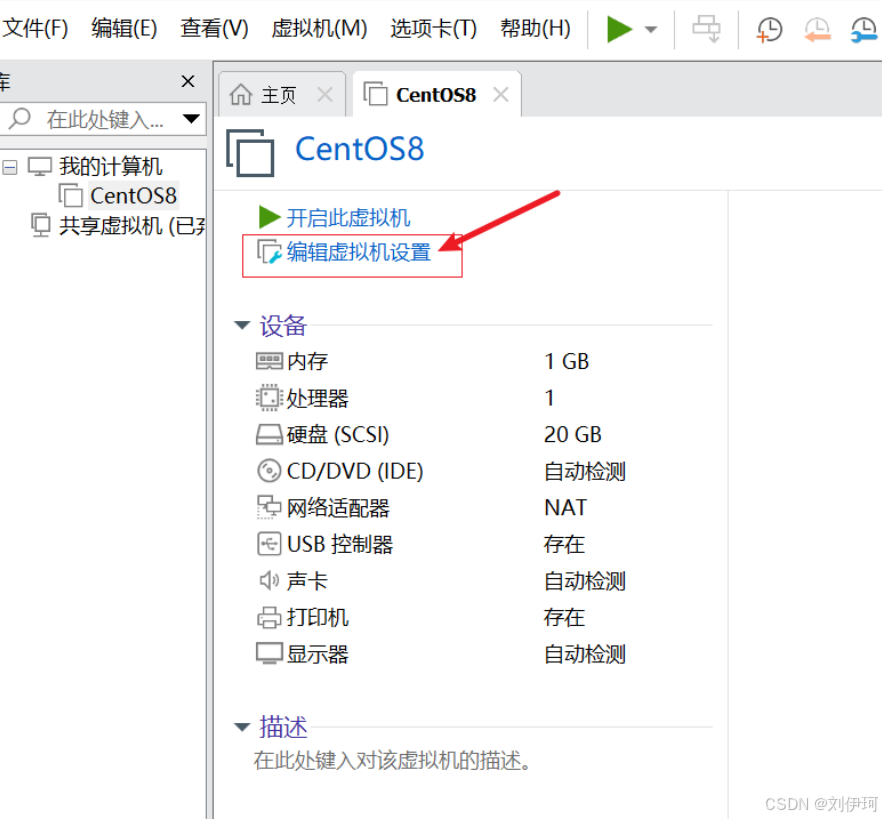Open the 虚拟机(M) menu

tap(319, 28)
